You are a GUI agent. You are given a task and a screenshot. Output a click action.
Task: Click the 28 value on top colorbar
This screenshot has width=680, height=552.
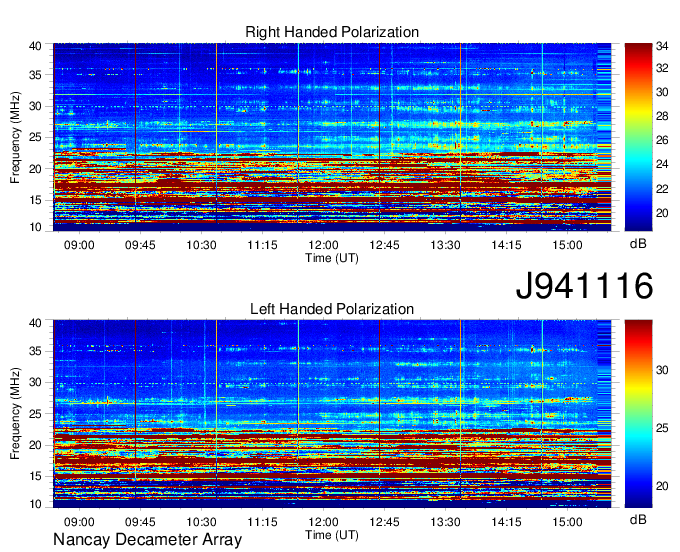click(662, 116)
